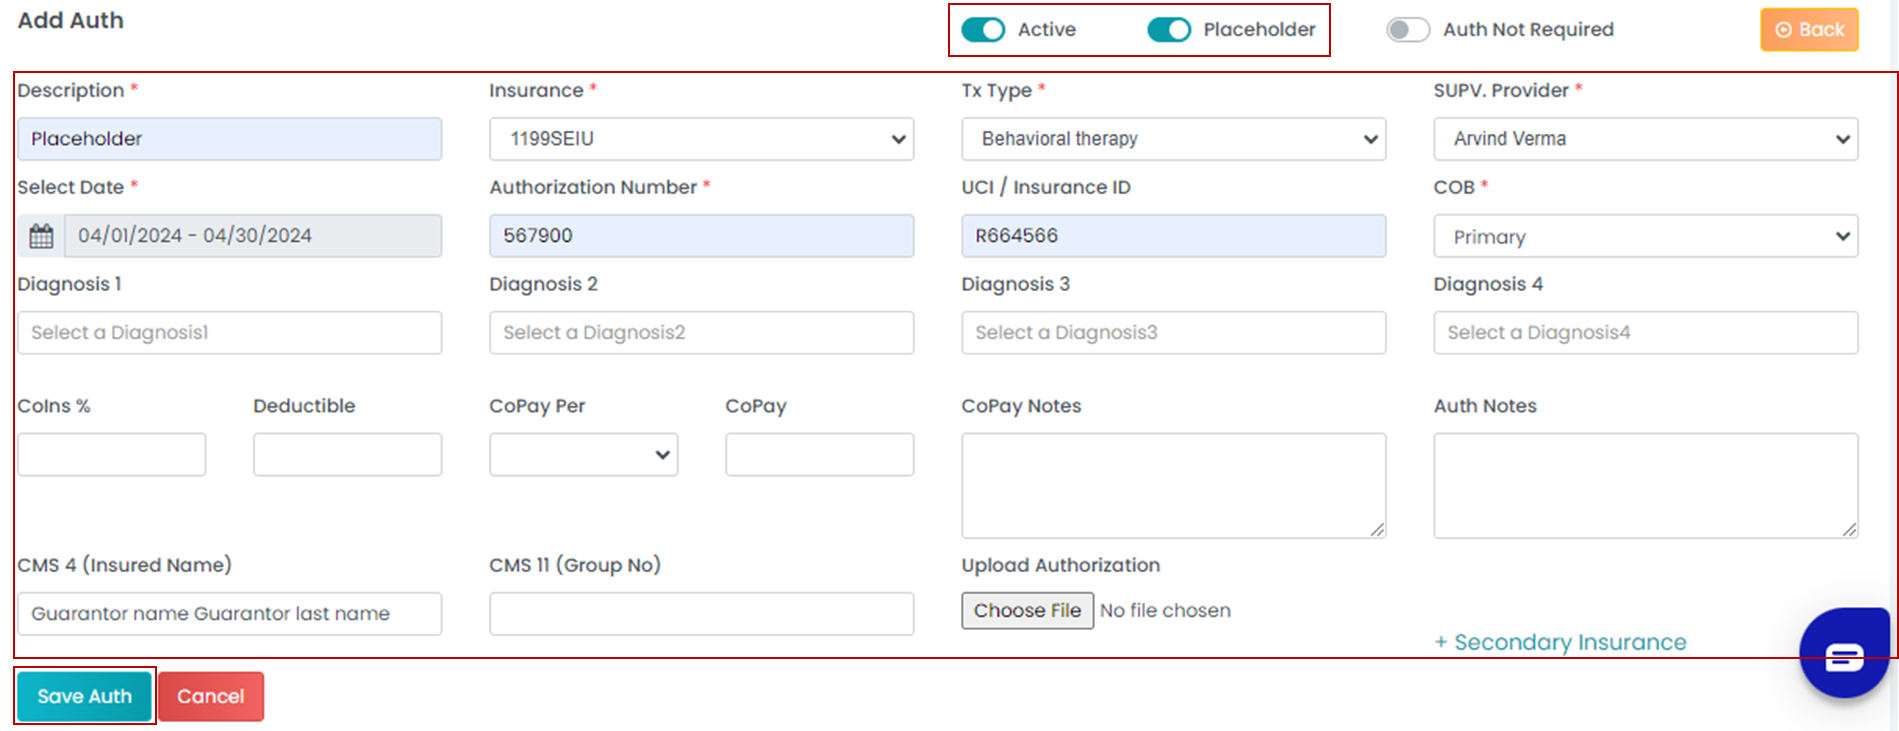Screen dimensions: 1899x731
Task: Cancel adding the auth
Action: [210, 696]
